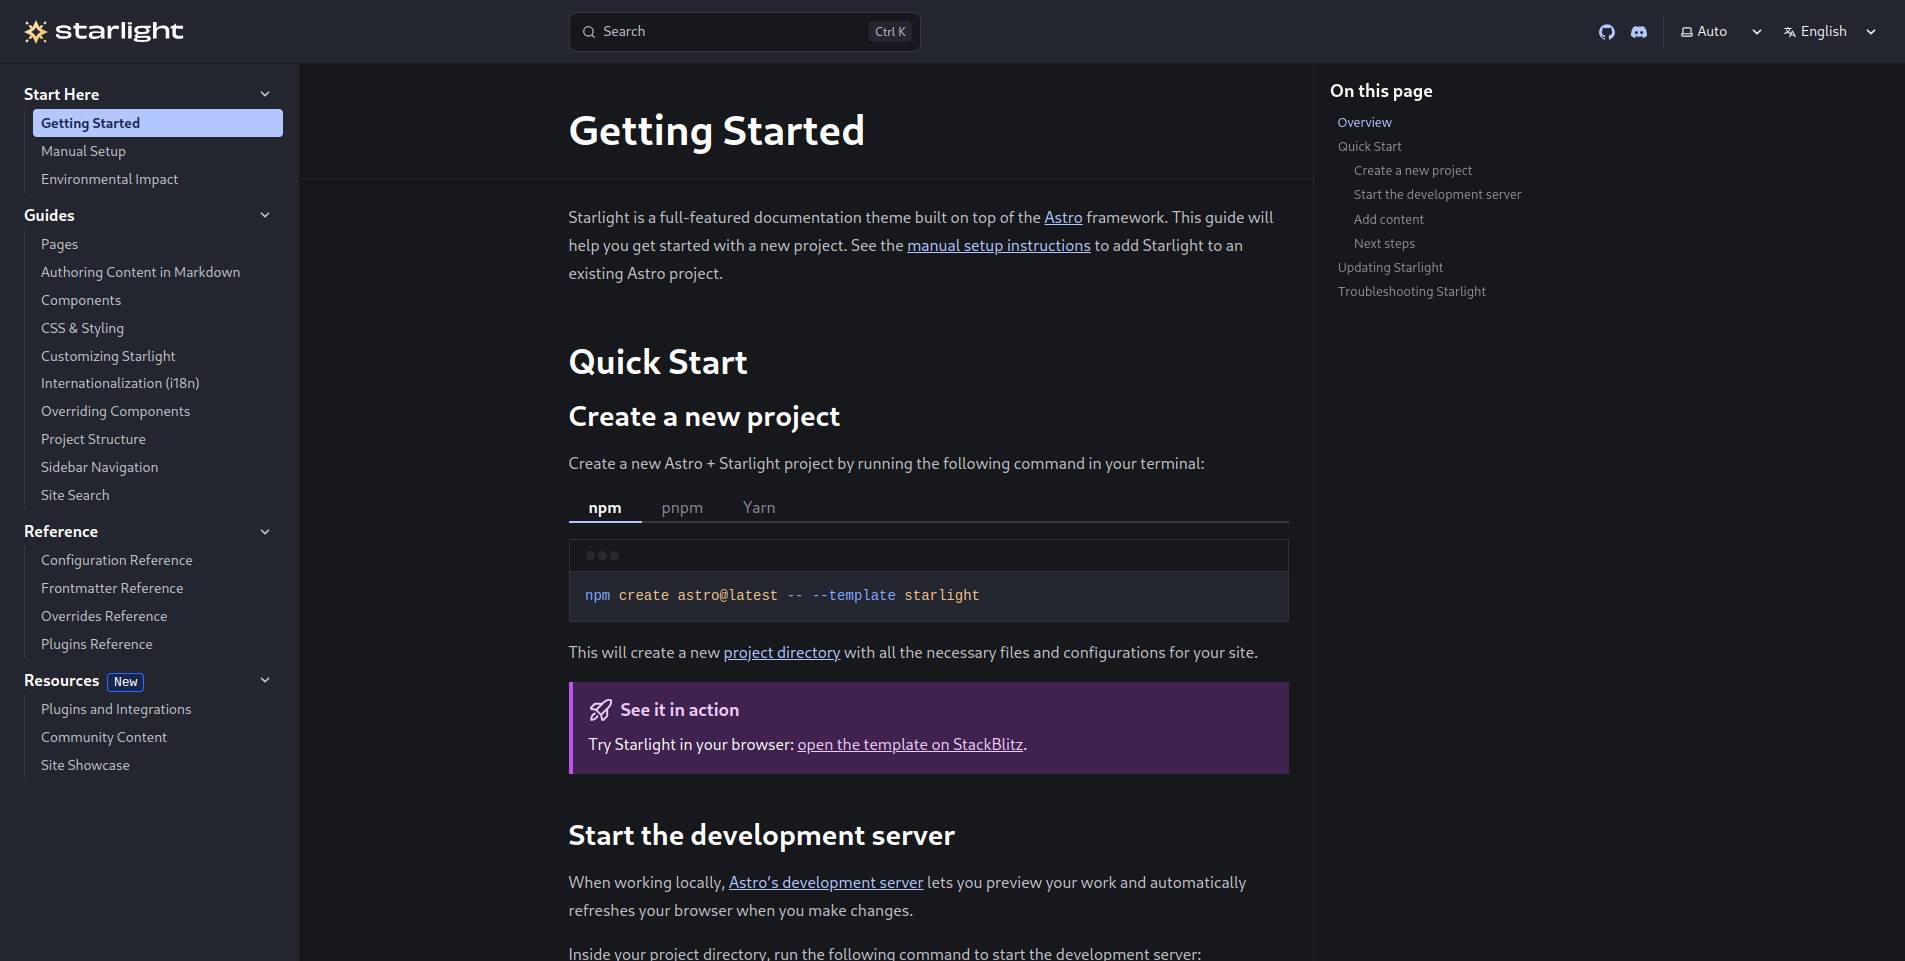Collapse the Reference sidebar group
This screenshot has width=1905, height=961.
point(265,532)
